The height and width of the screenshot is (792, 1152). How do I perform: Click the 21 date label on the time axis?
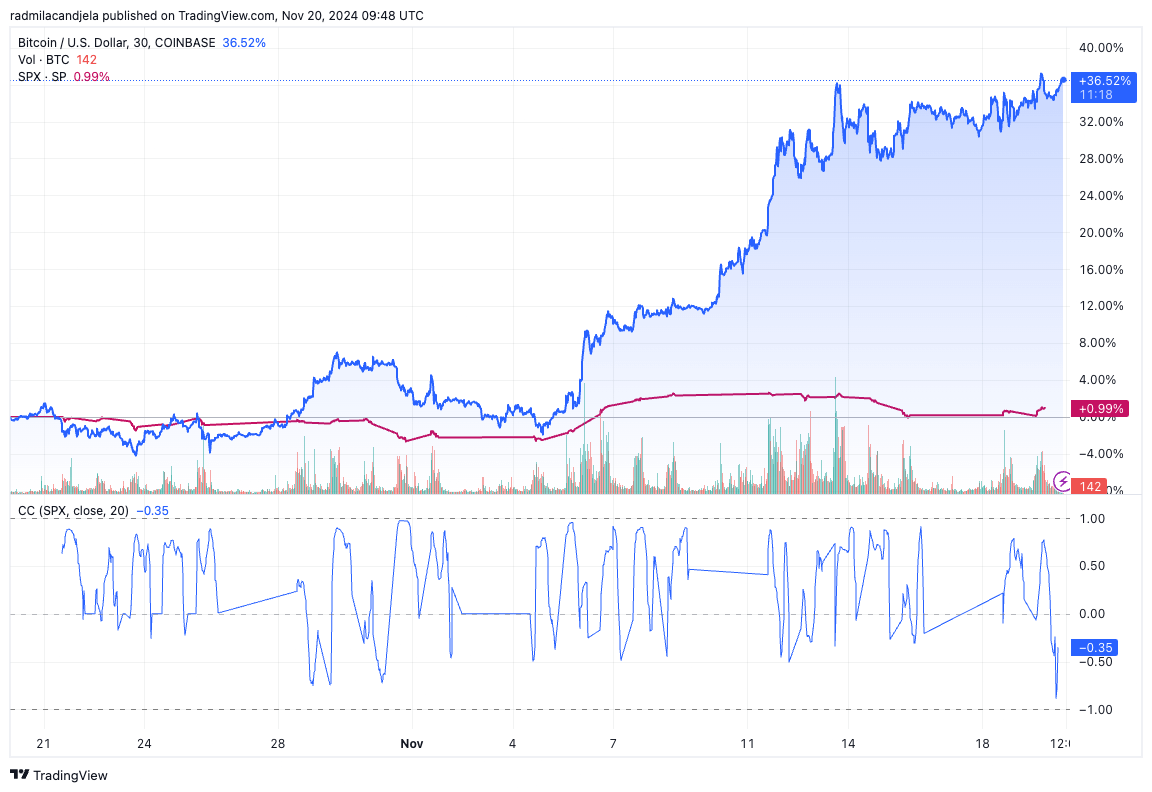point(43,744)
